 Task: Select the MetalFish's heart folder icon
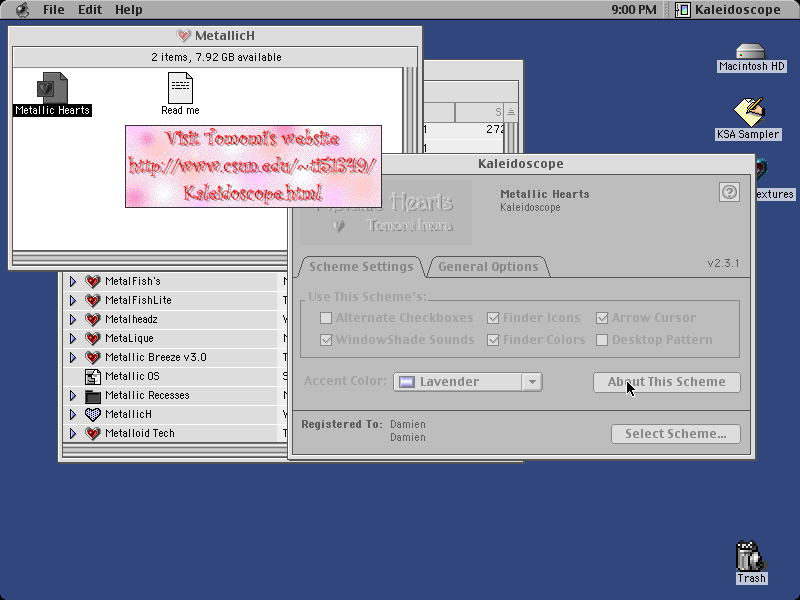point(92,281)
